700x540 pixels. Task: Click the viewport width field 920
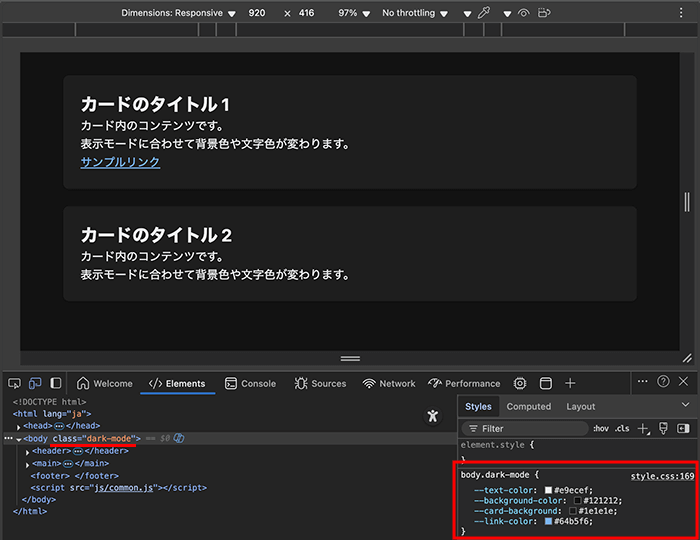click(257, 13)
